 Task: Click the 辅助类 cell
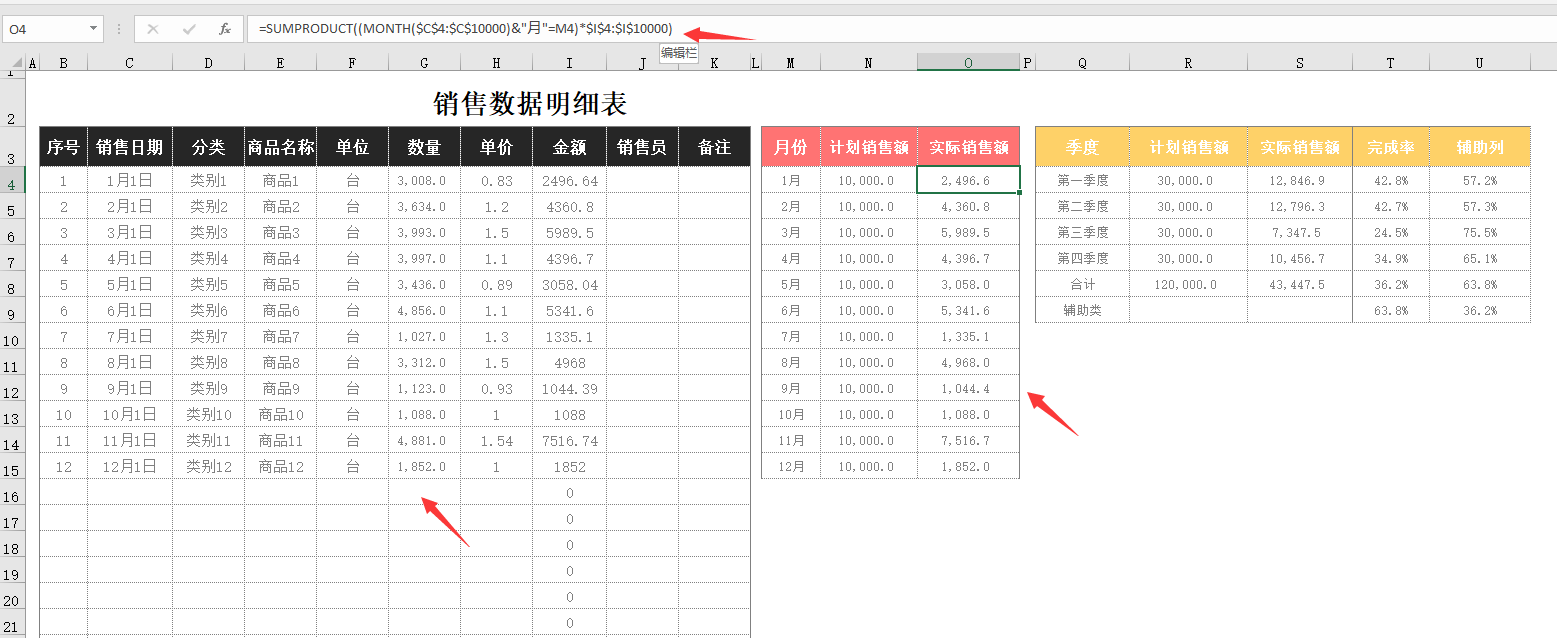(x=1083, y=310)
